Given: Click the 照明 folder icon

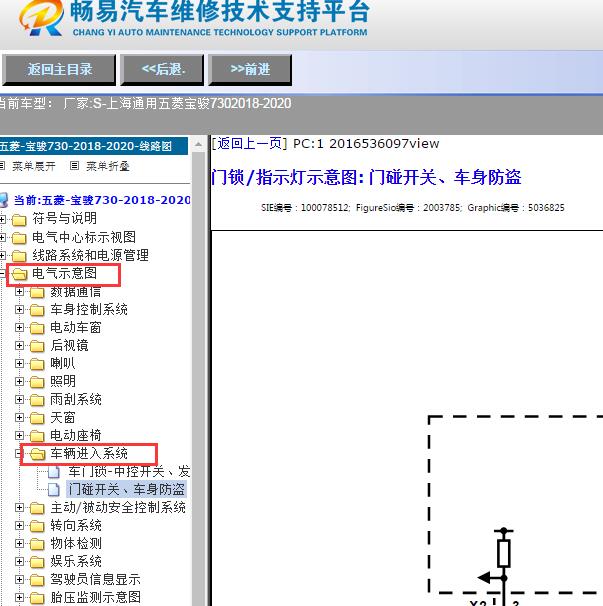Looking at the screenshot, I should 37,382.
